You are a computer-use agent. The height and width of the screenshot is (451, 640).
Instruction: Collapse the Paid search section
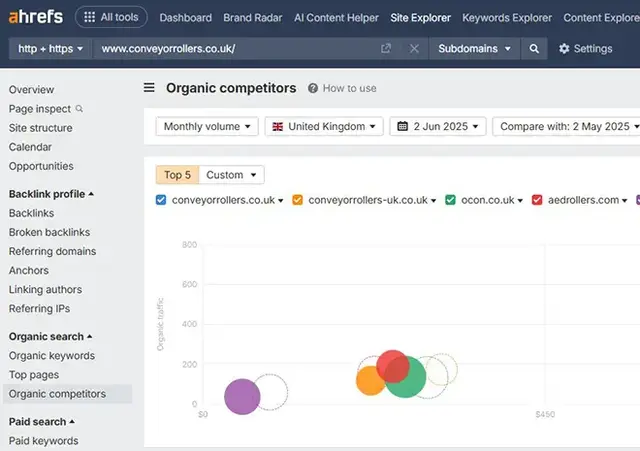pos(42,422)
